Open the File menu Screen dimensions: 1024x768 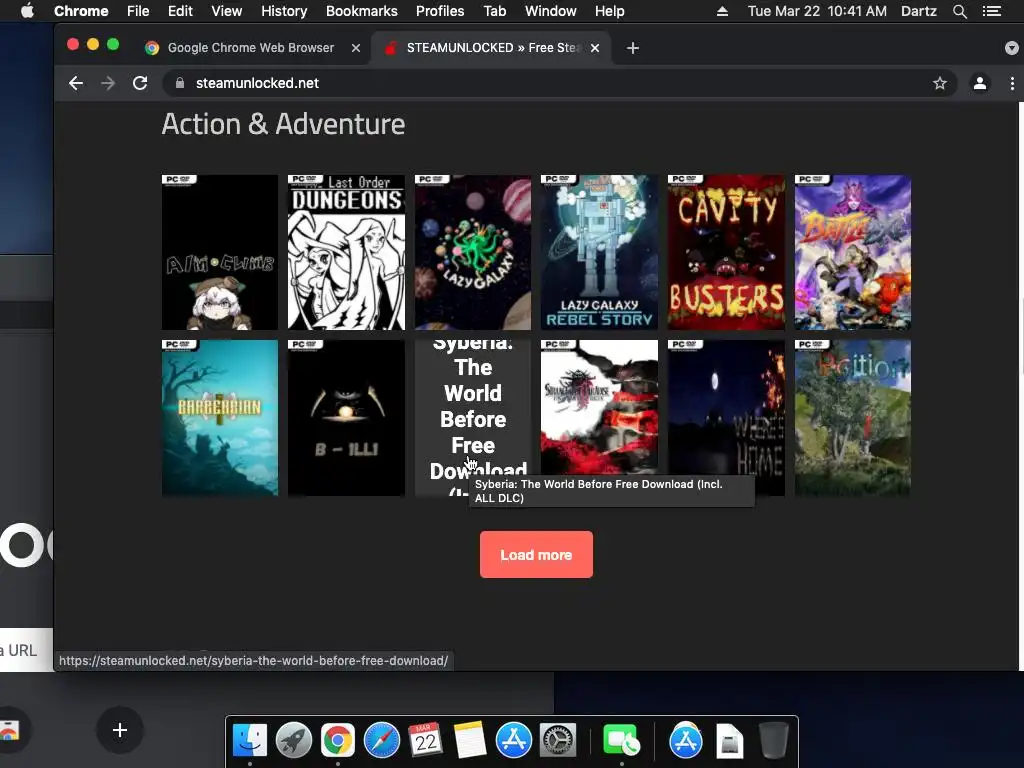click(138, 11)
